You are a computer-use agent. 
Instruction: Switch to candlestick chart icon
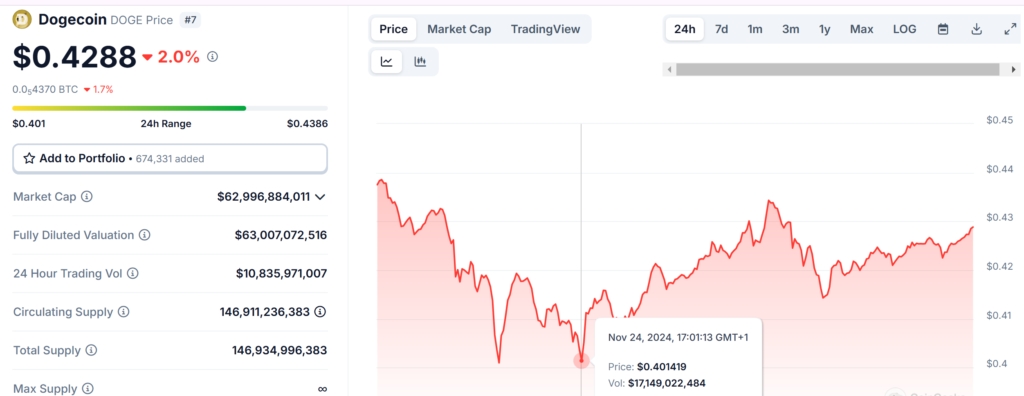click(420, 62)
